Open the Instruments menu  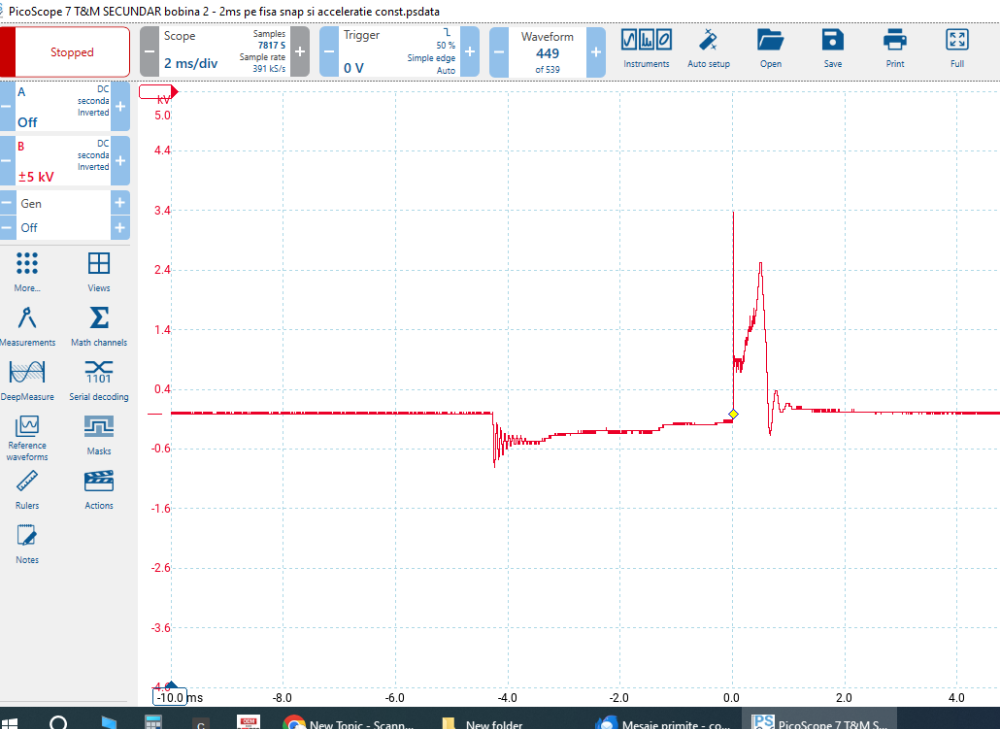click(x=646, y=48)
